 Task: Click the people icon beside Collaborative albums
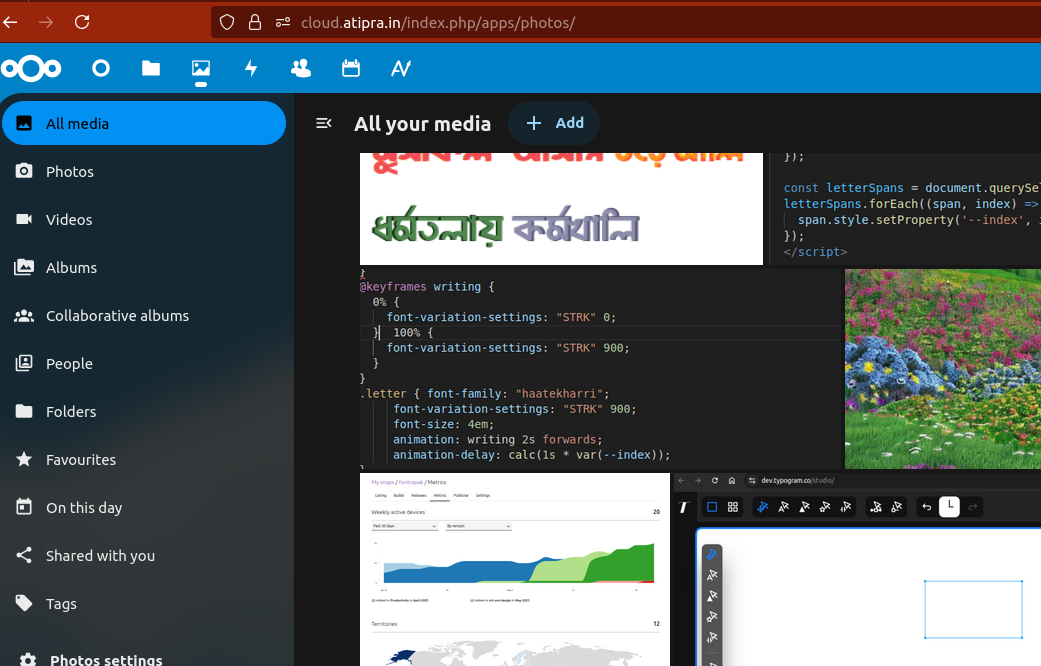click(x=24, y=316)
